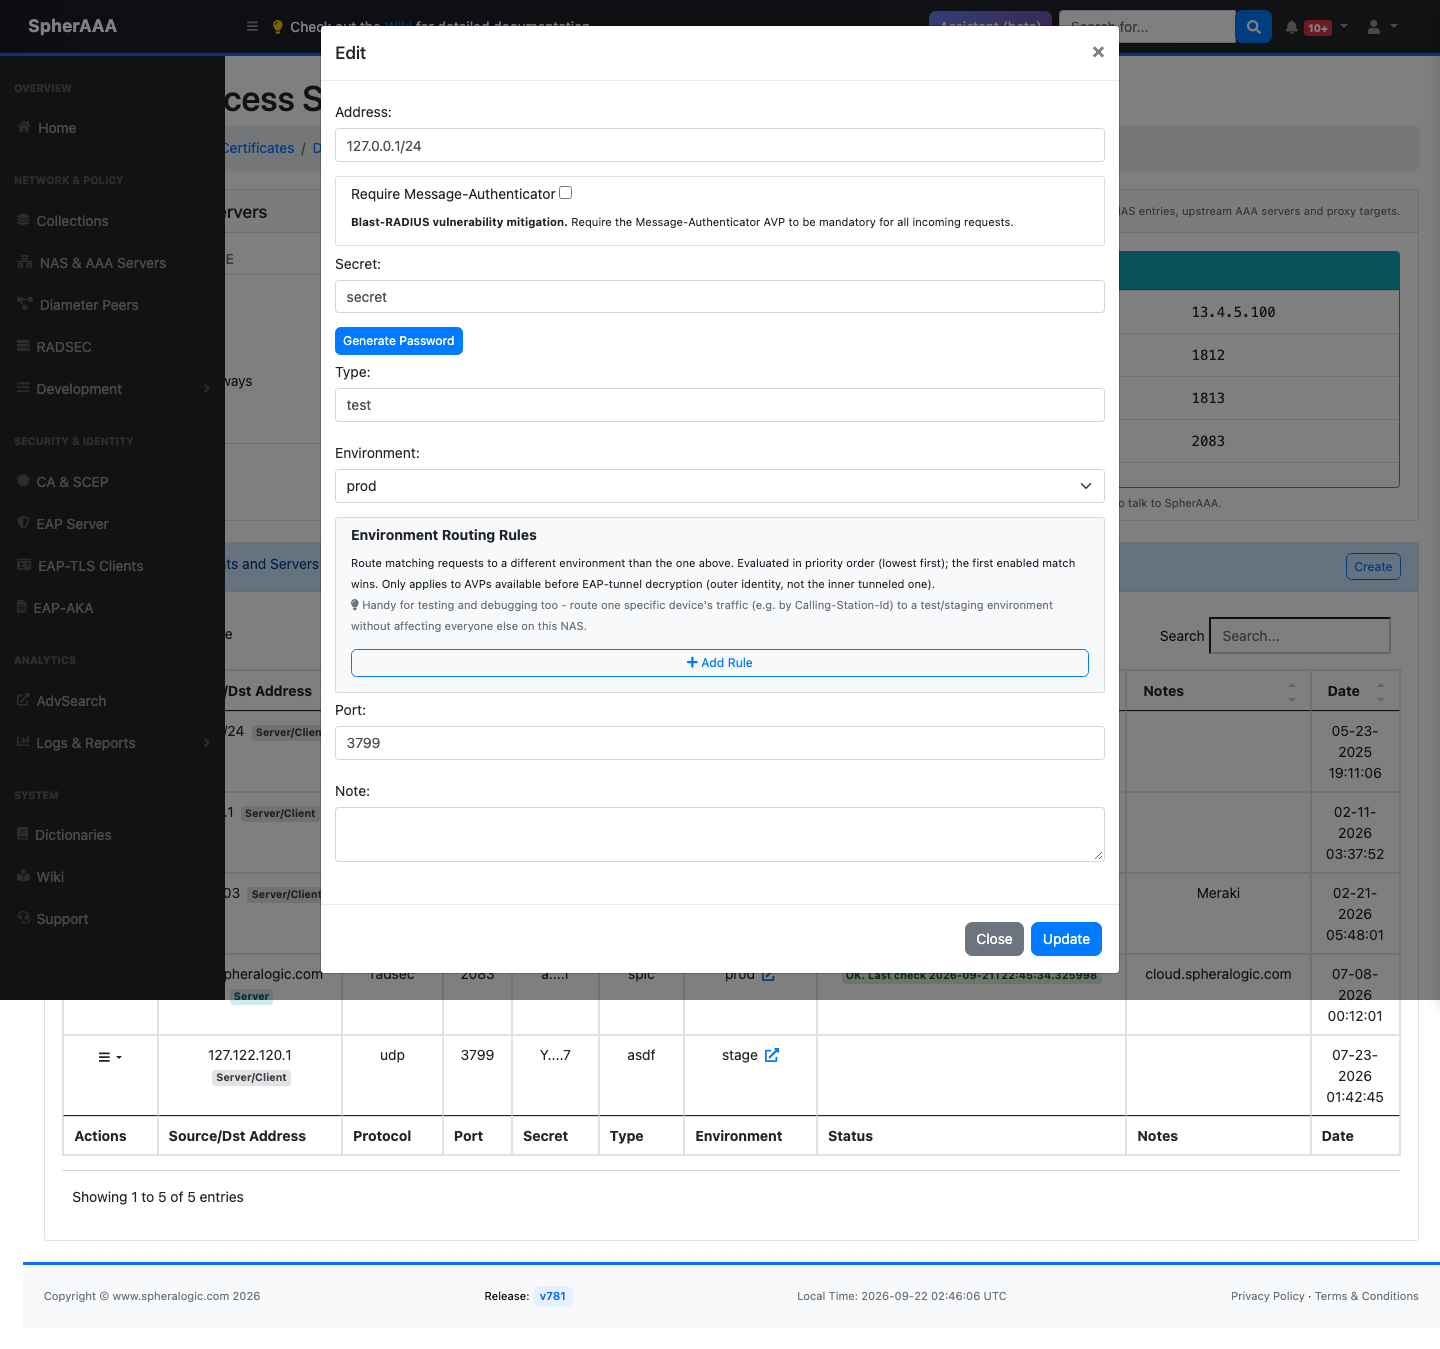Click the Update button in the dialog

1066,939
